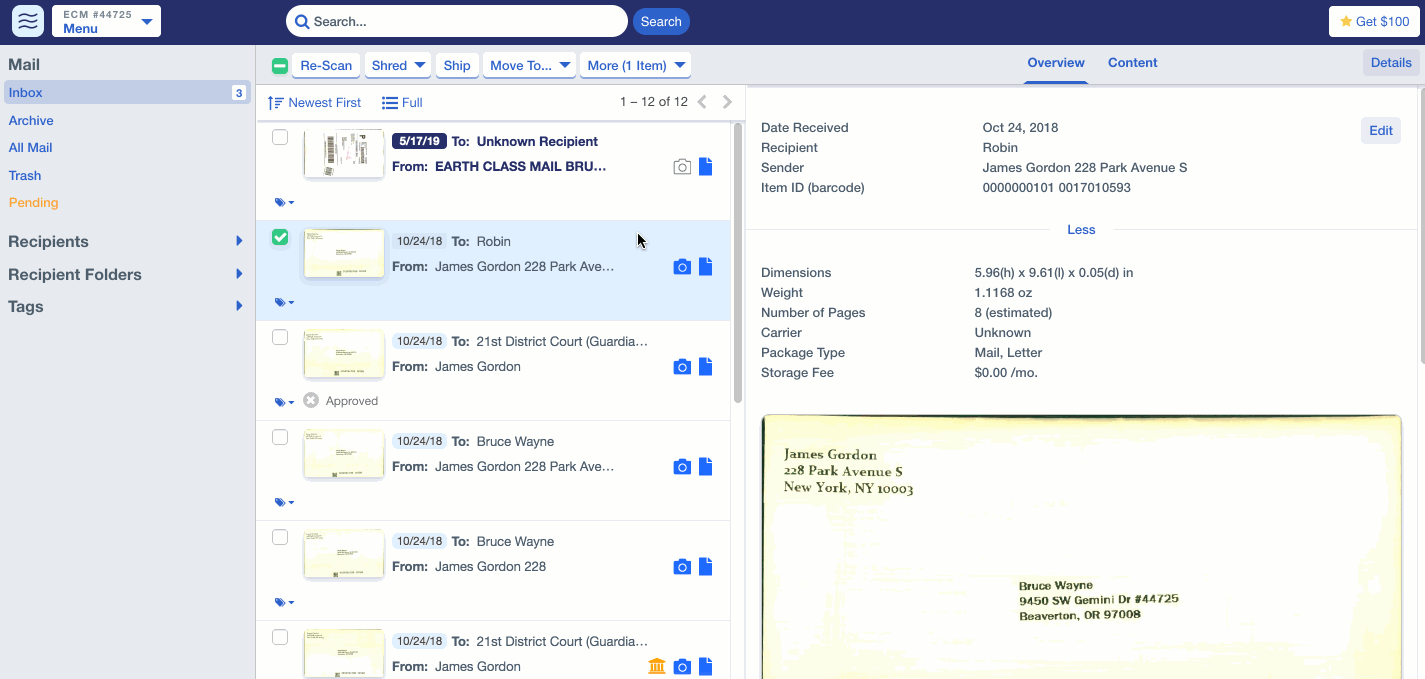This screenshot has height=679, width=1425.
Task: Select the Unknown Recipient mail item checkbox
Action: 280,137
